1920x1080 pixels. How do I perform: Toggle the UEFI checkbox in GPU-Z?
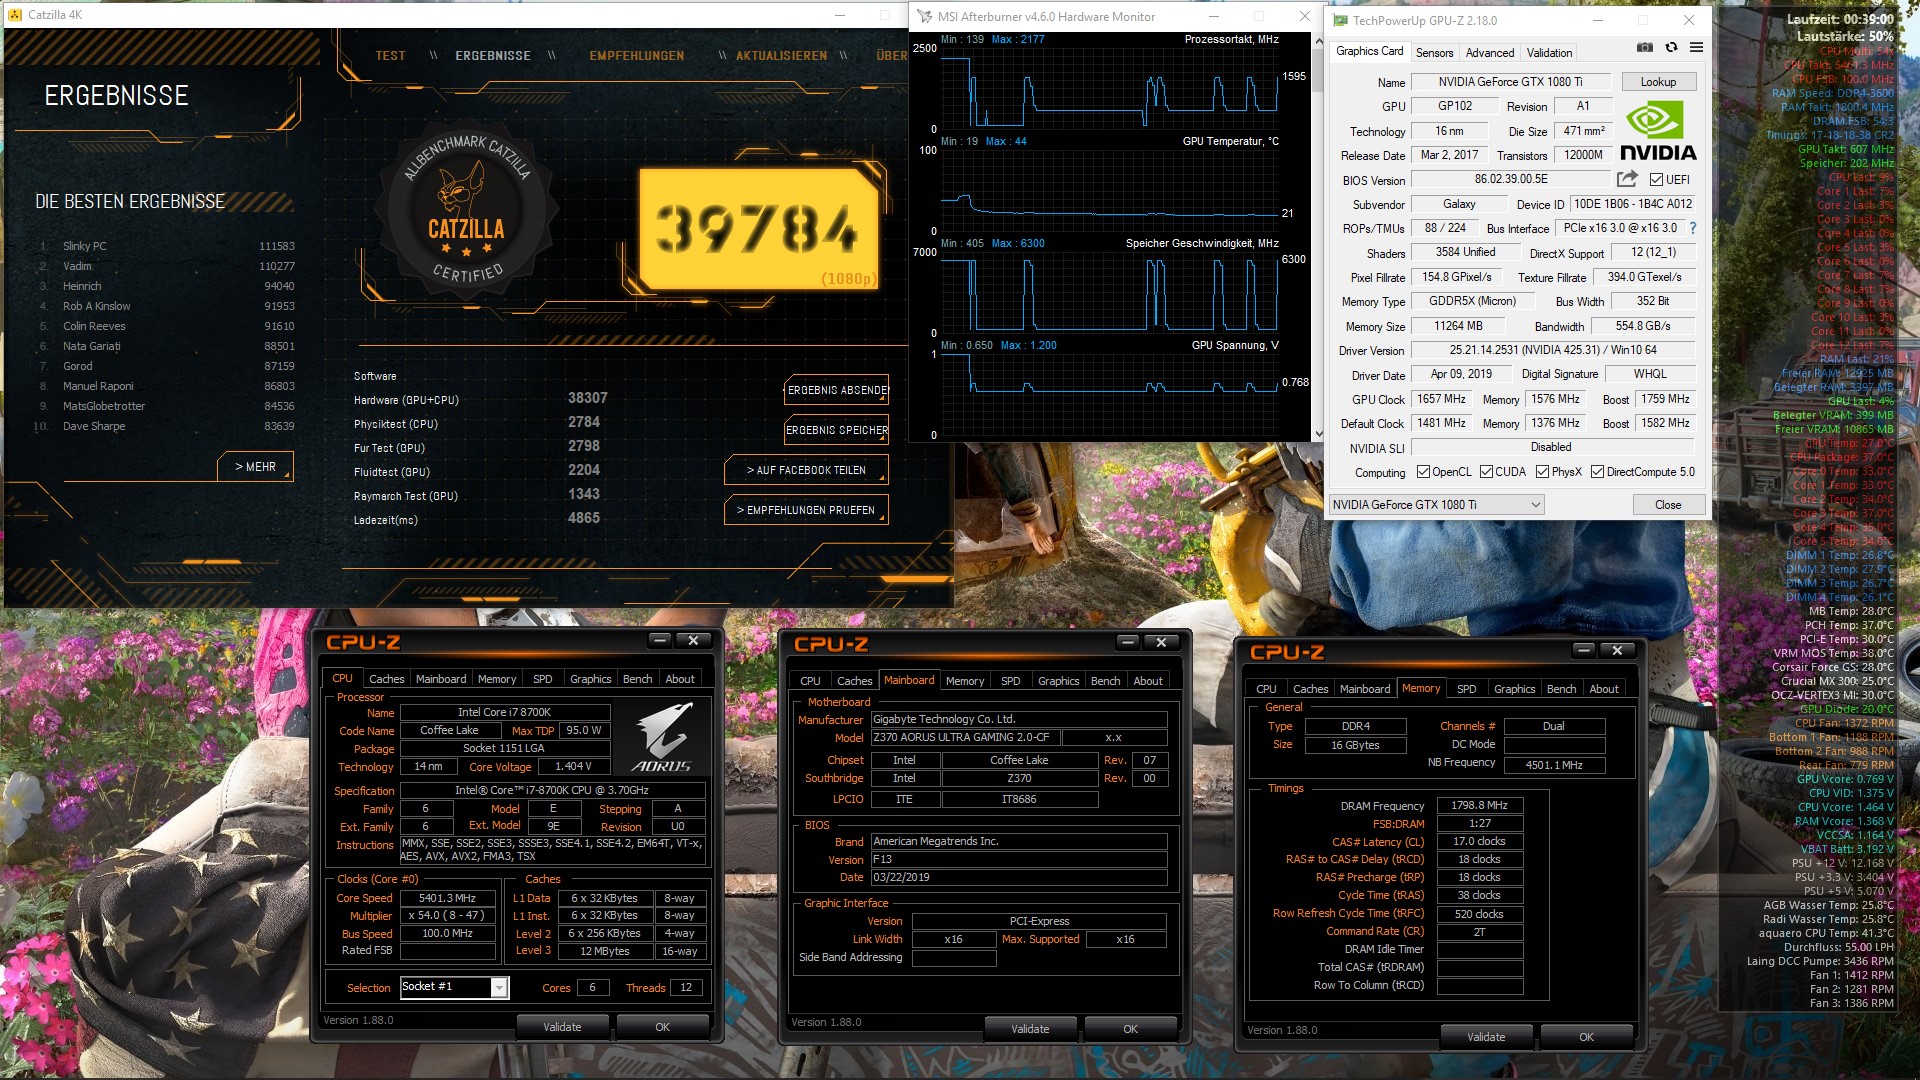pyautogui.click(x=1656, y=180)
